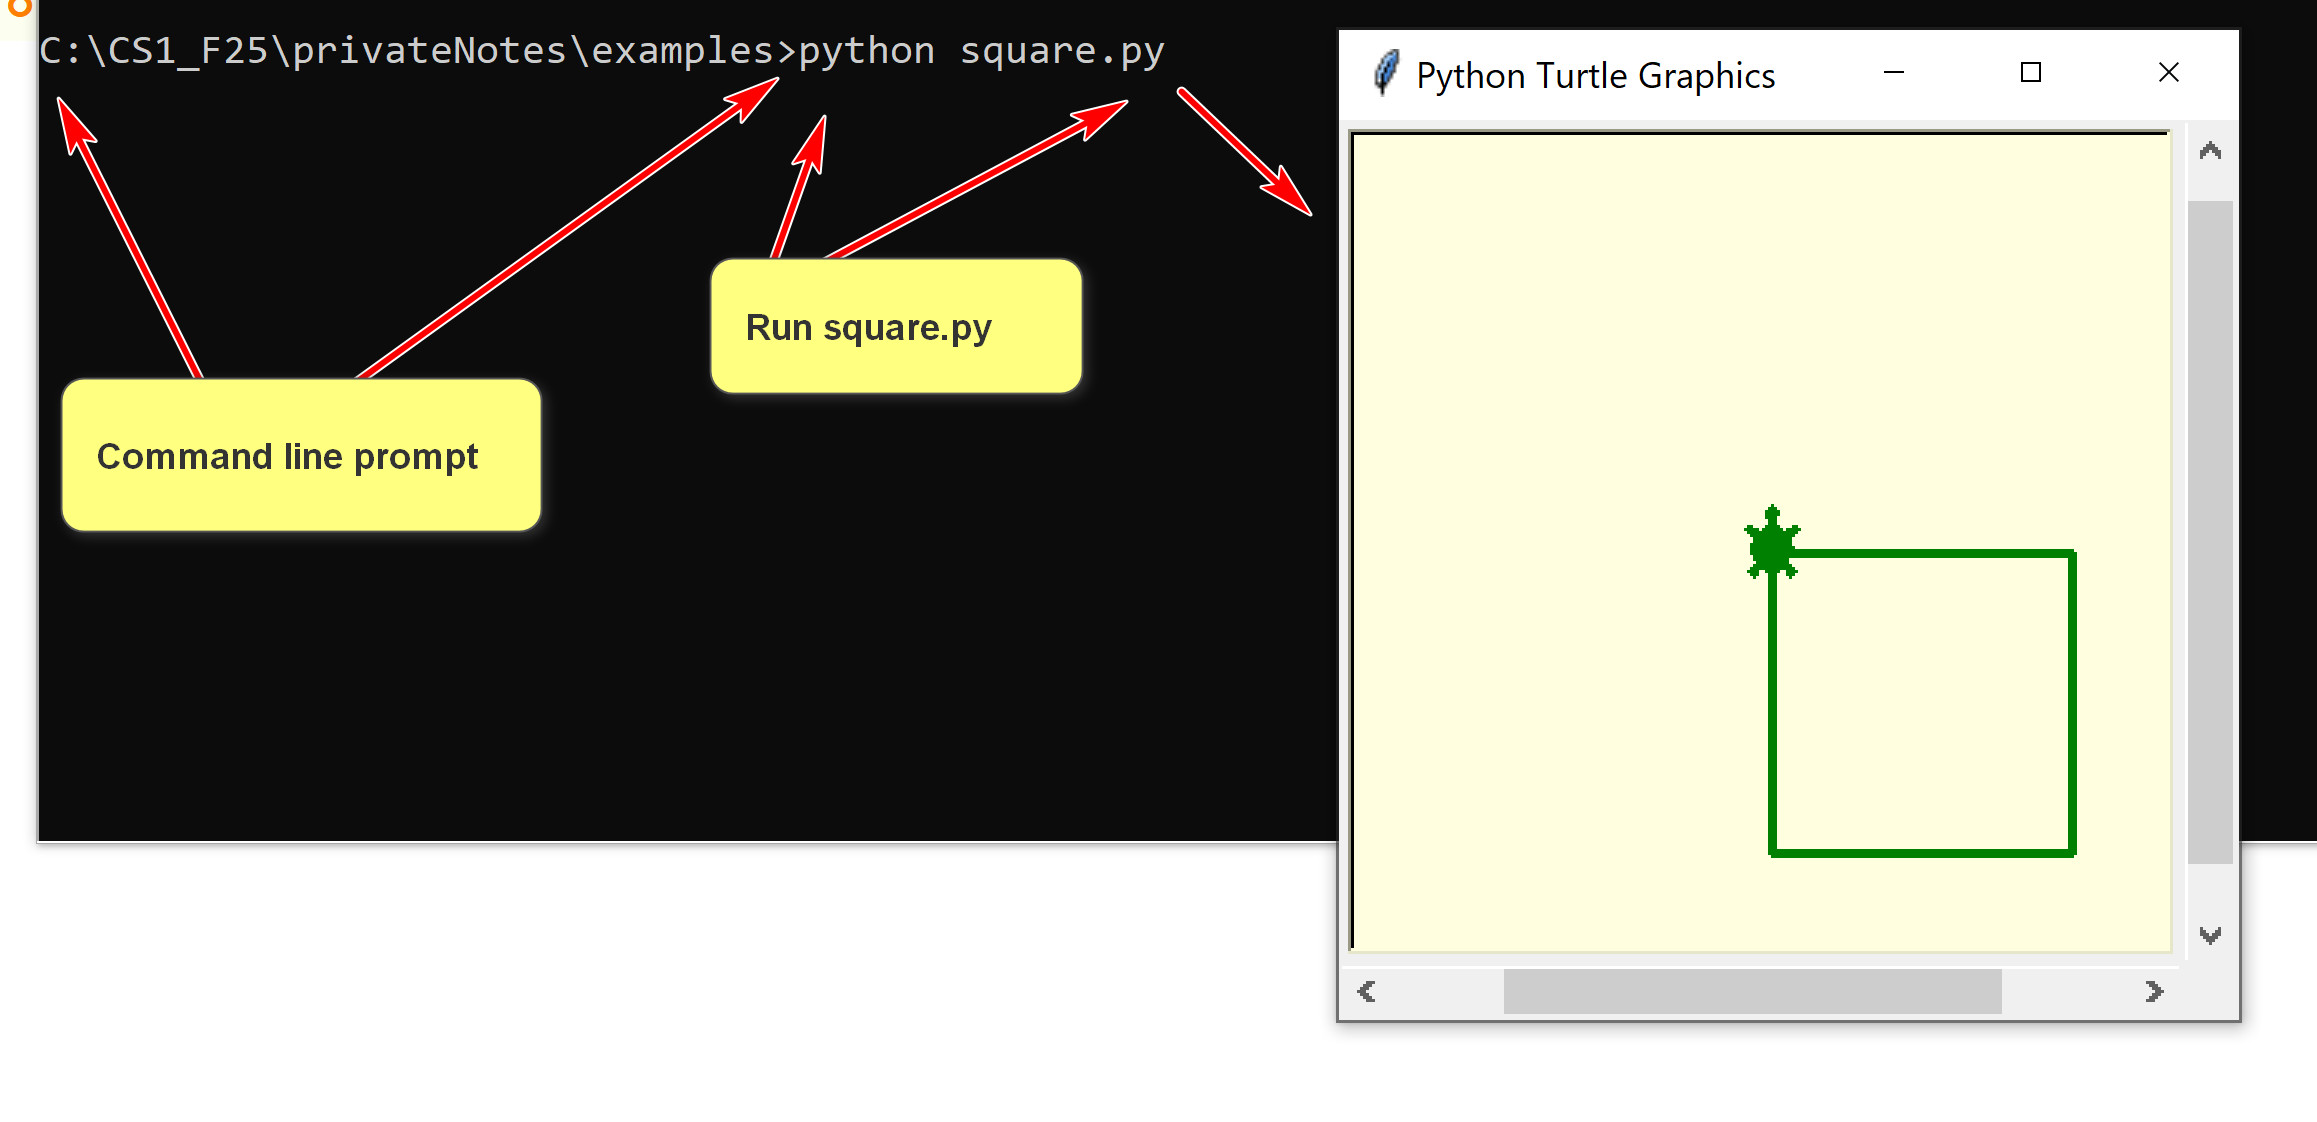This screenshot has width=2317, height=1122.
Task: Click on the "python square.py" command text
Action: 980,51
